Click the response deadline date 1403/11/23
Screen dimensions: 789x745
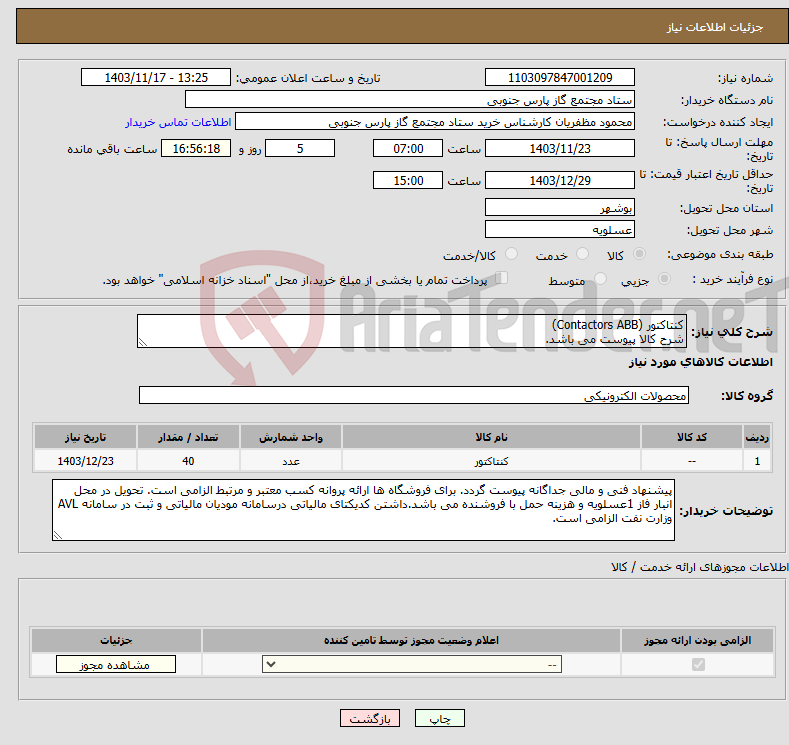[x=560, y=148]
